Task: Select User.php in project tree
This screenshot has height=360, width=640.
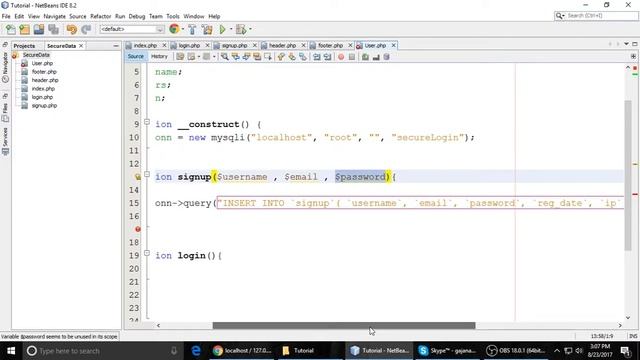Action: click(x=42, y=63)
